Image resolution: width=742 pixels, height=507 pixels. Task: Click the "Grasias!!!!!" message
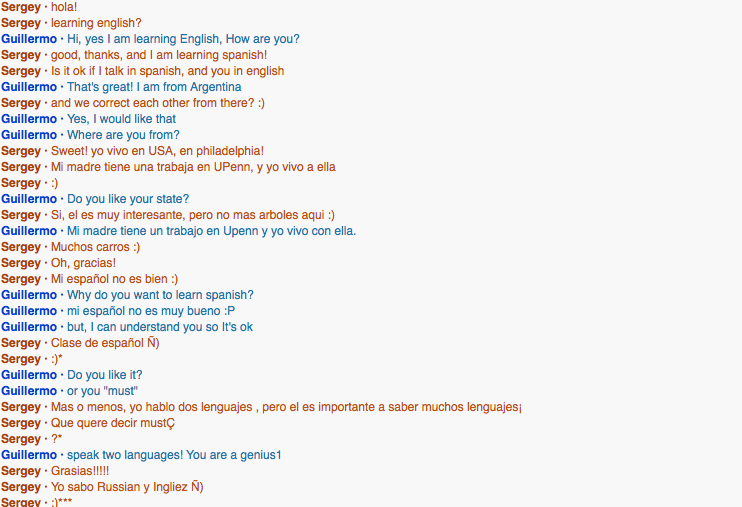(x=80, y=471)
